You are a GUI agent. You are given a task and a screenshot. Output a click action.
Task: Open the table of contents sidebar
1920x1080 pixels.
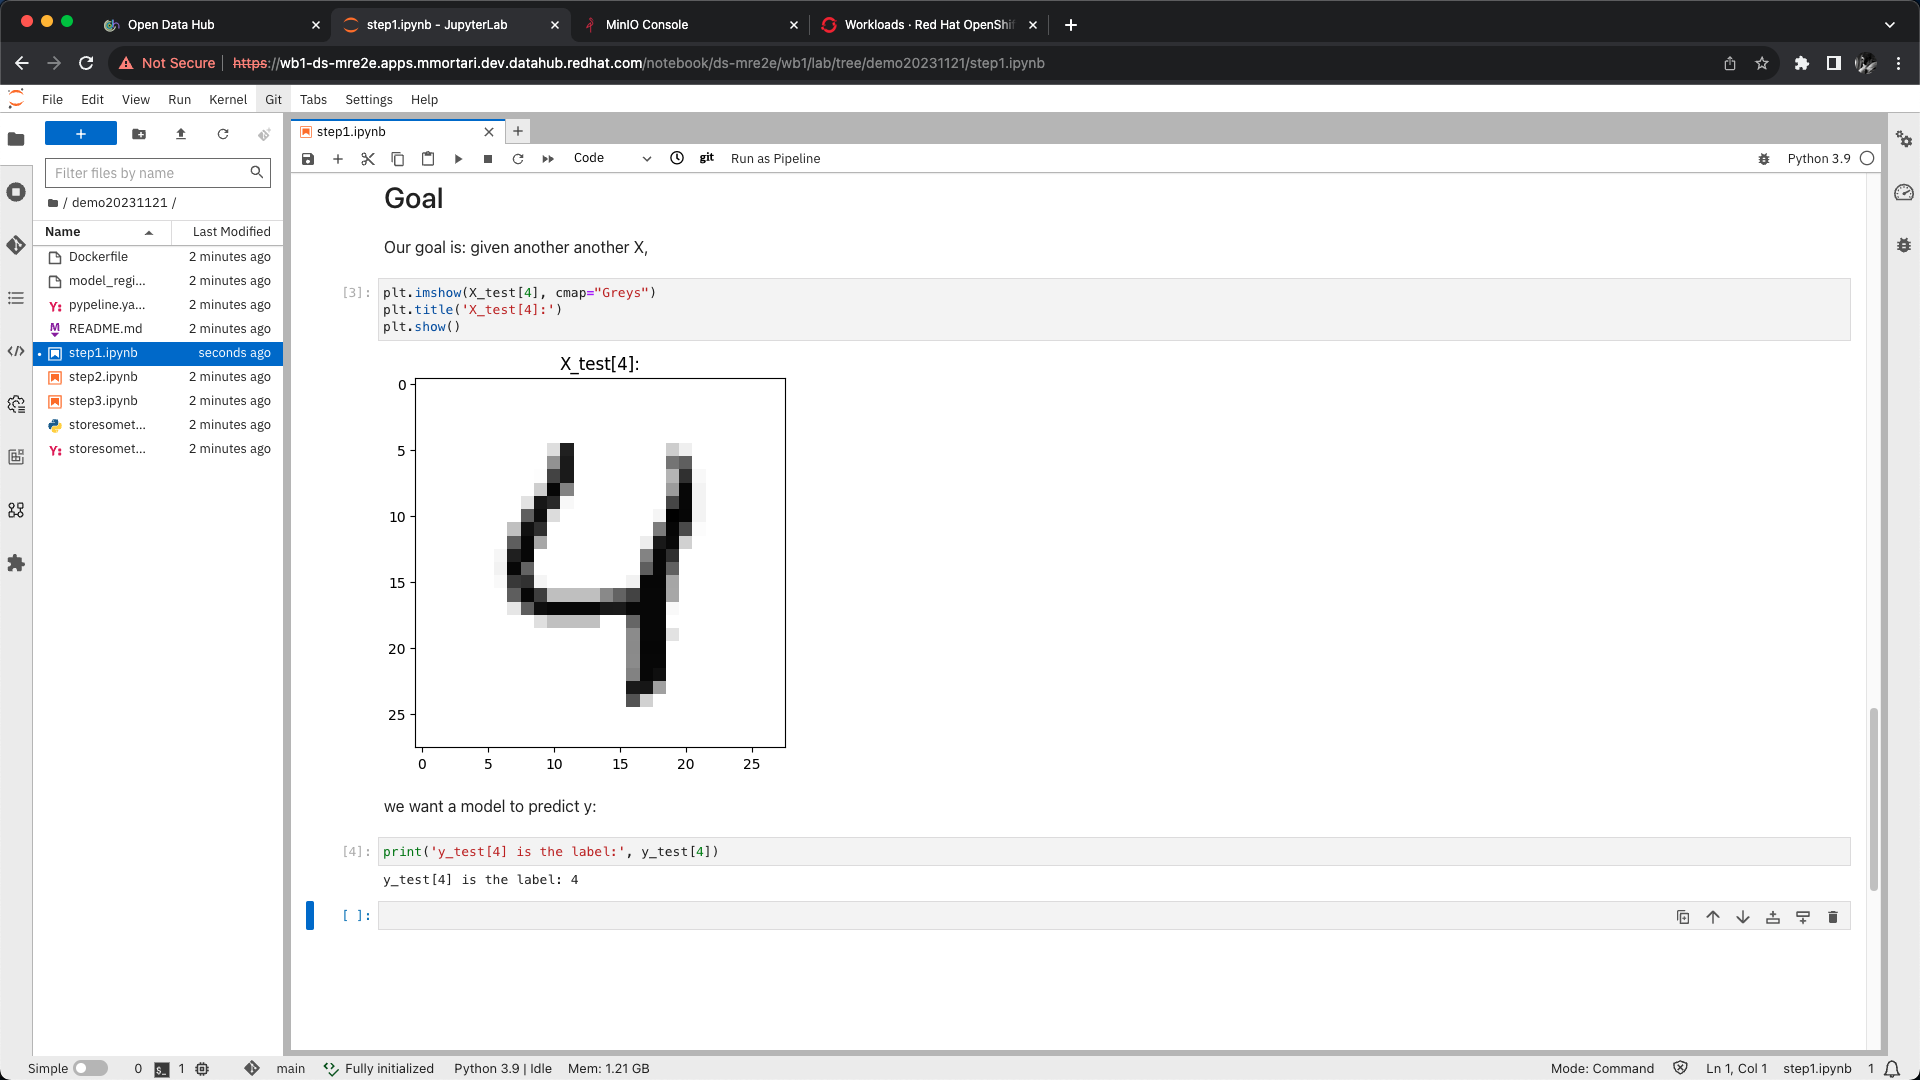16,298
